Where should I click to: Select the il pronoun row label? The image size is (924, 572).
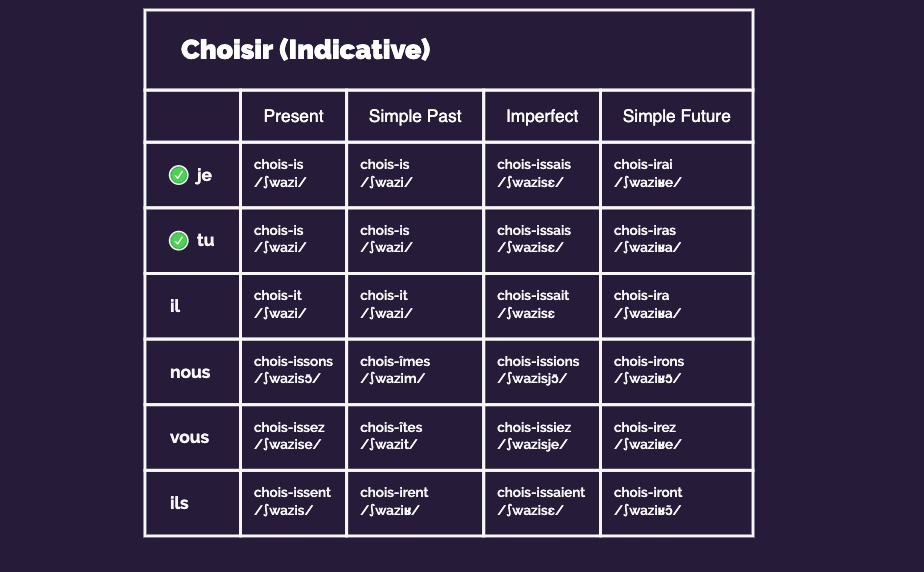[x=175, y=306]
